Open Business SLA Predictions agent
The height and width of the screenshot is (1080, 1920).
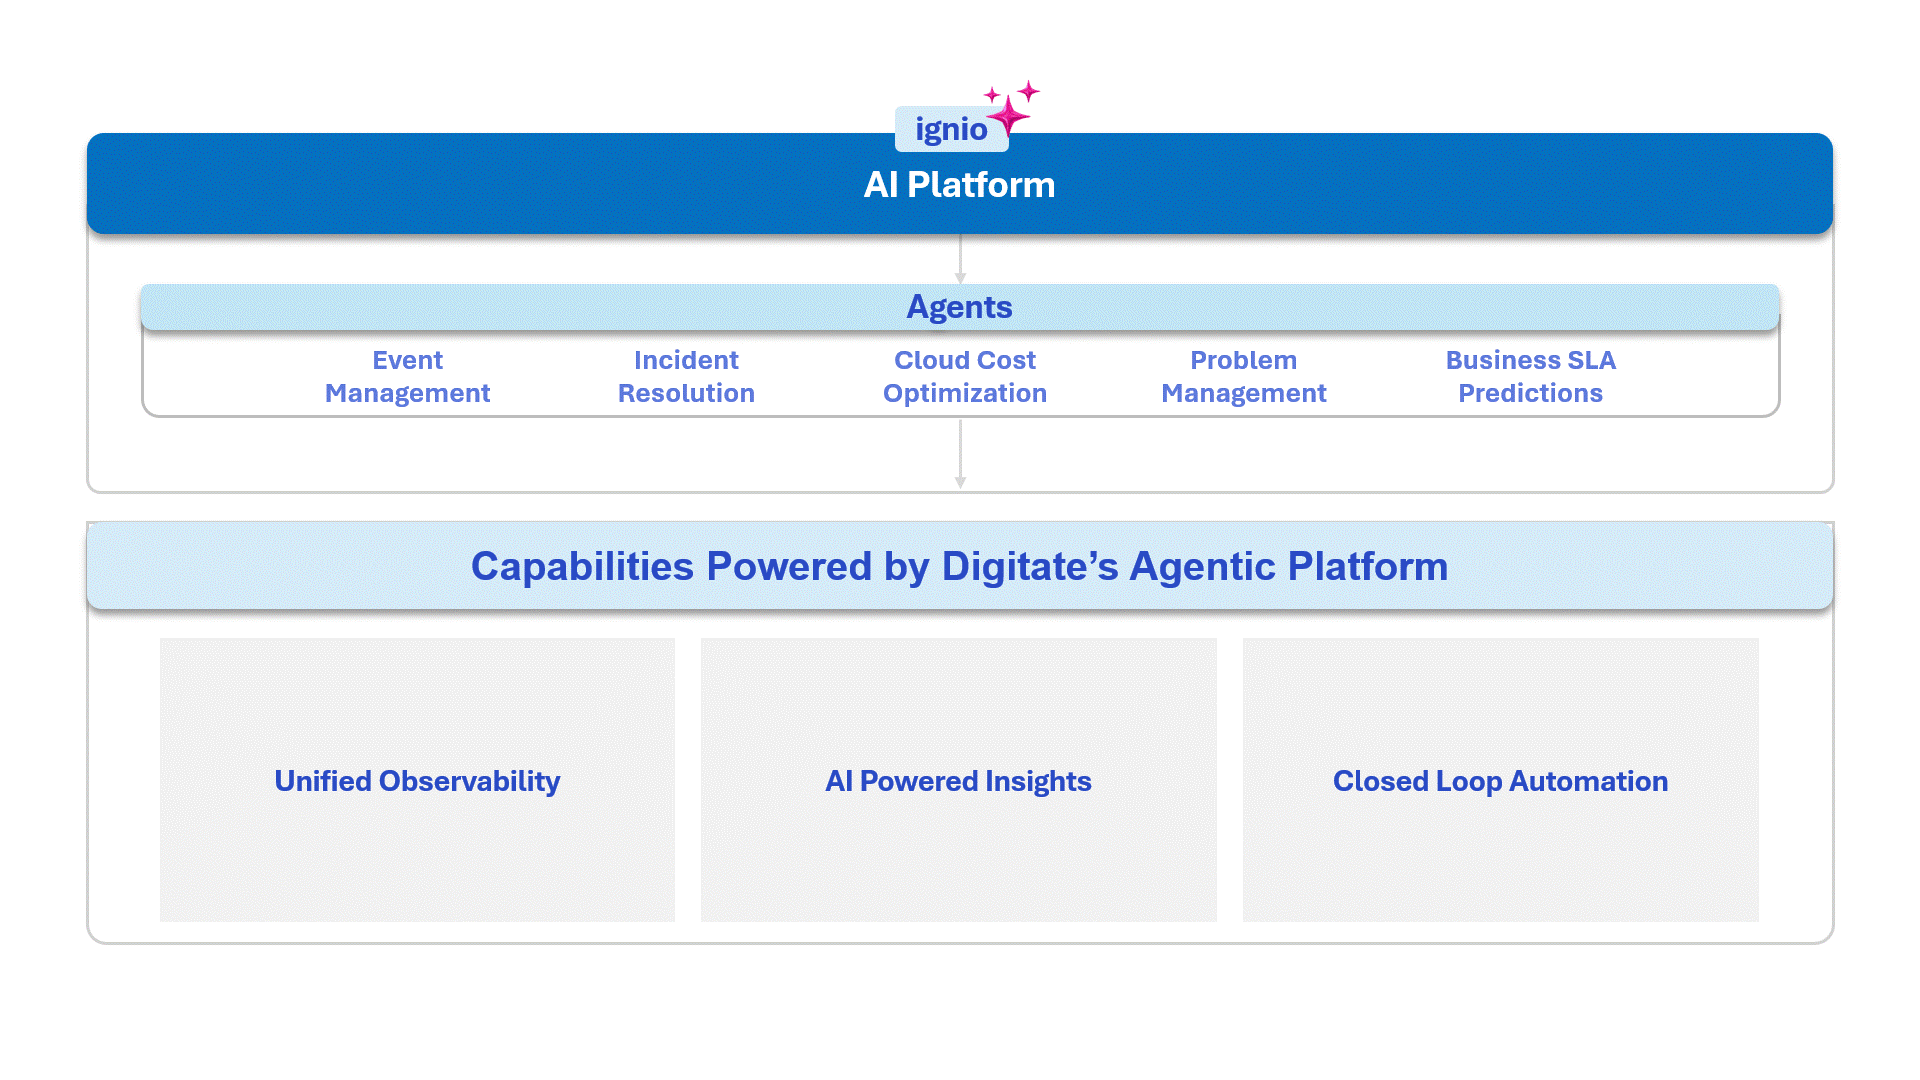click(x=1530, y=376)
